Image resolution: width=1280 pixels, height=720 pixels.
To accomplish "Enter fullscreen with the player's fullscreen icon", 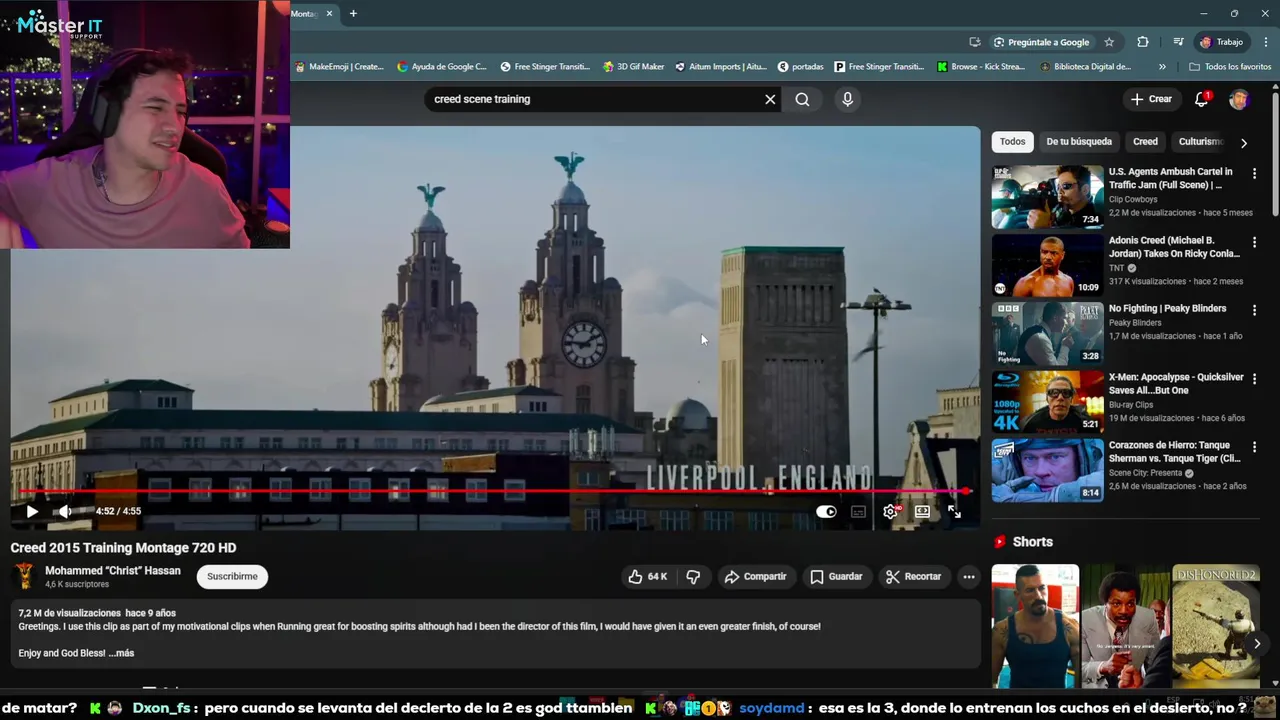I will click(x=954, y=511).
